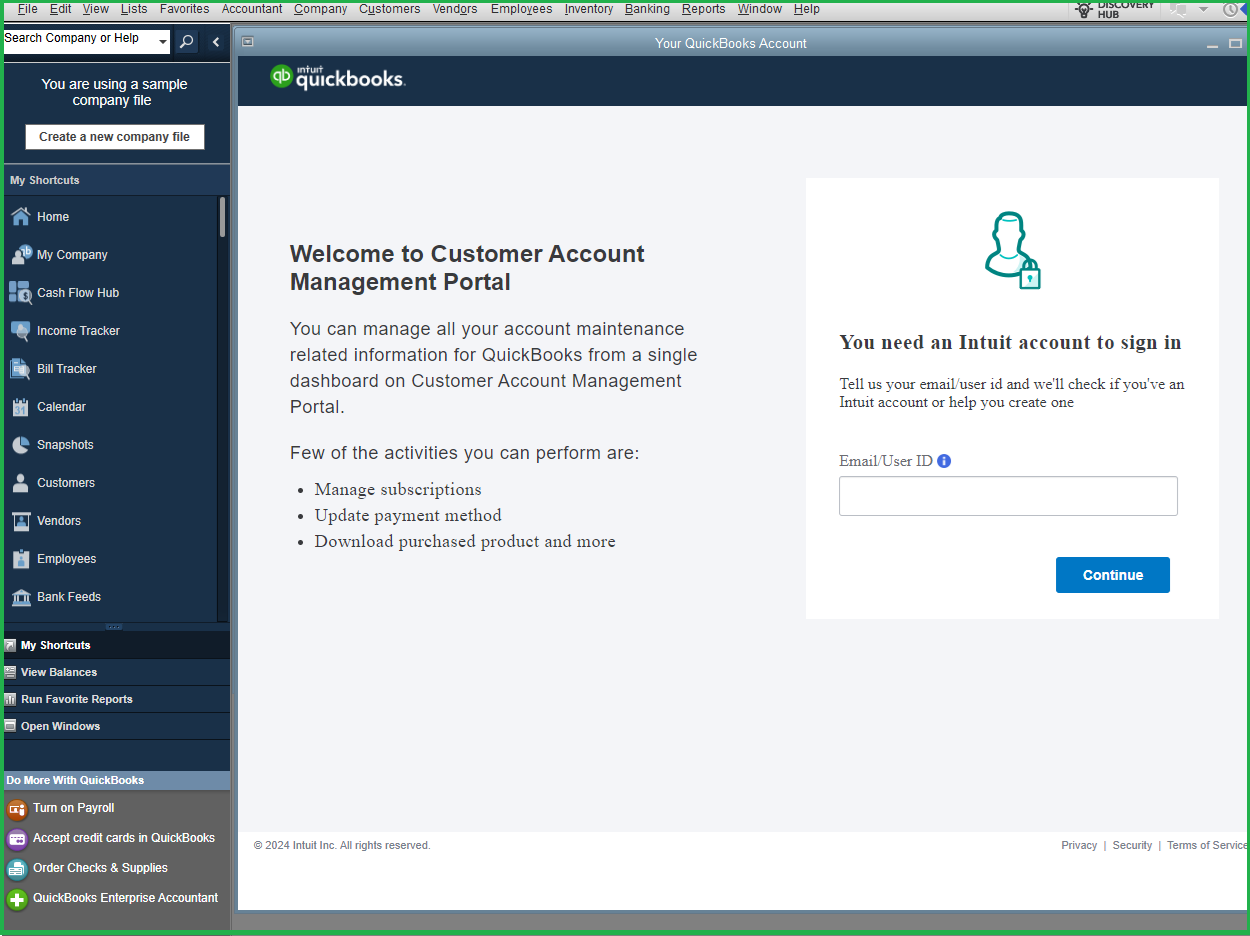This screenshot has height=936, width=1250.
Task: Click the Continue button
Action: tap(1112, 575)
